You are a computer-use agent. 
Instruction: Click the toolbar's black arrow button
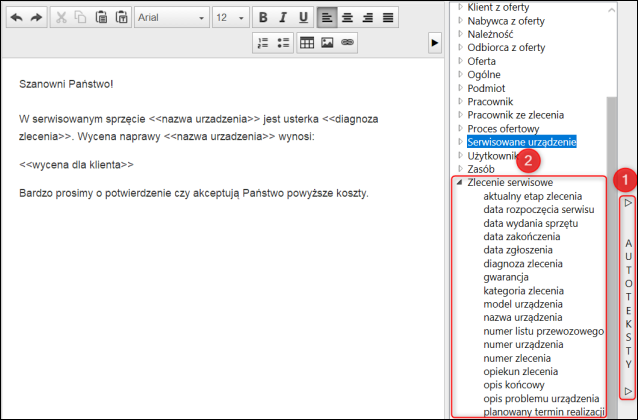[x=435, y=43]
